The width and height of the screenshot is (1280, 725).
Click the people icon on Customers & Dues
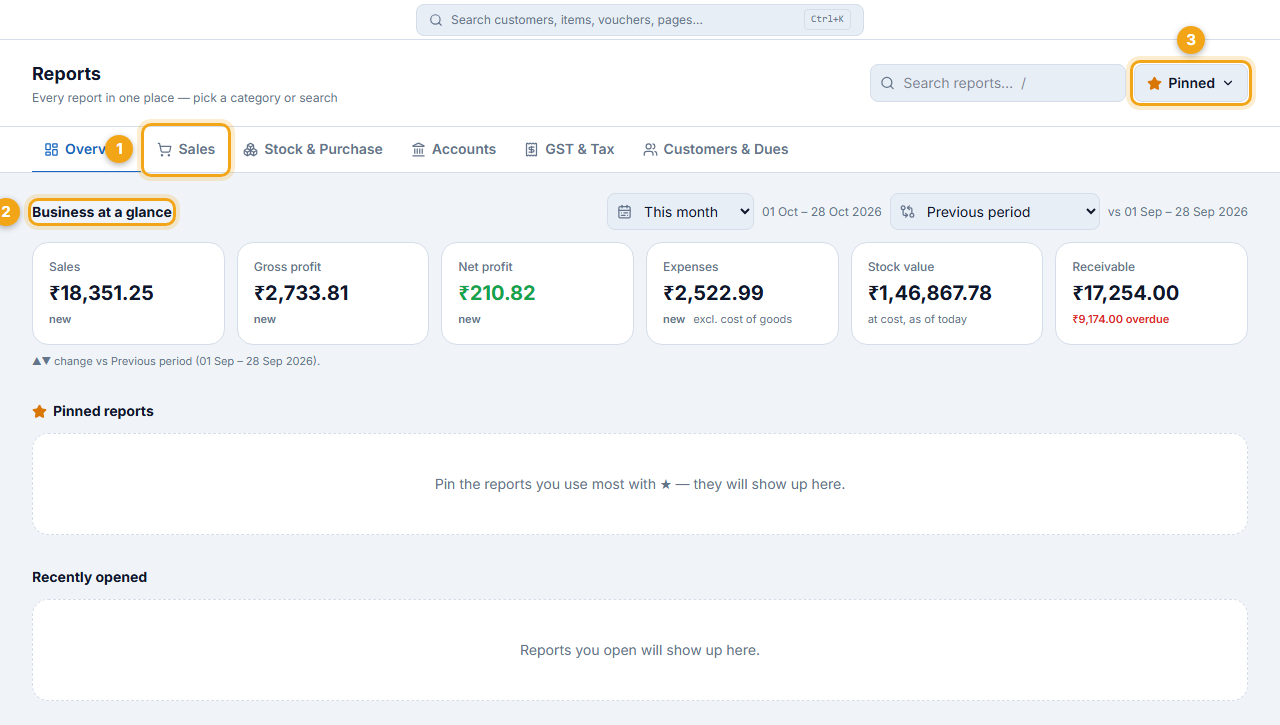click(650, 149)
